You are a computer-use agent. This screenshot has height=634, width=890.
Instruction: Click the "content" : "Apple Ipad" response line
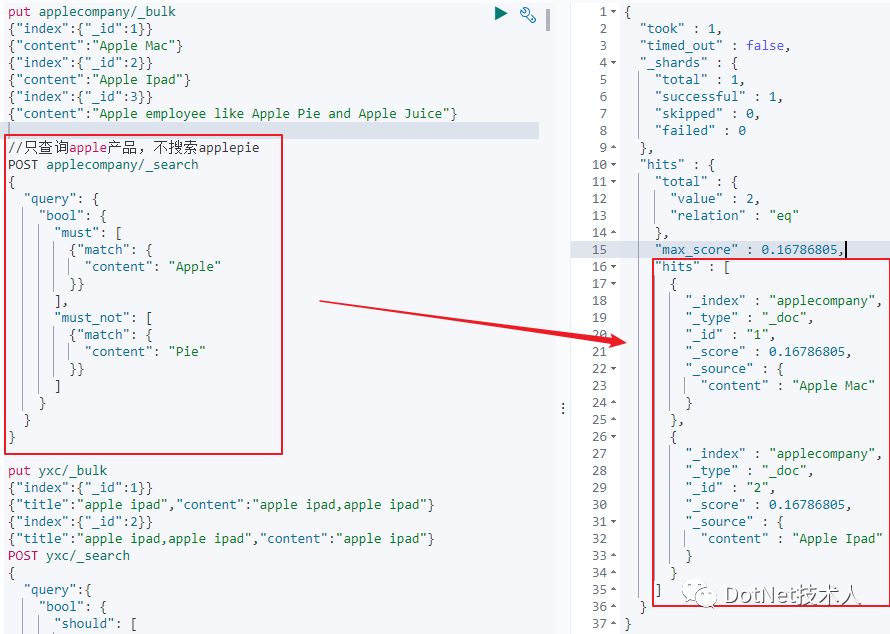[791, 539]
